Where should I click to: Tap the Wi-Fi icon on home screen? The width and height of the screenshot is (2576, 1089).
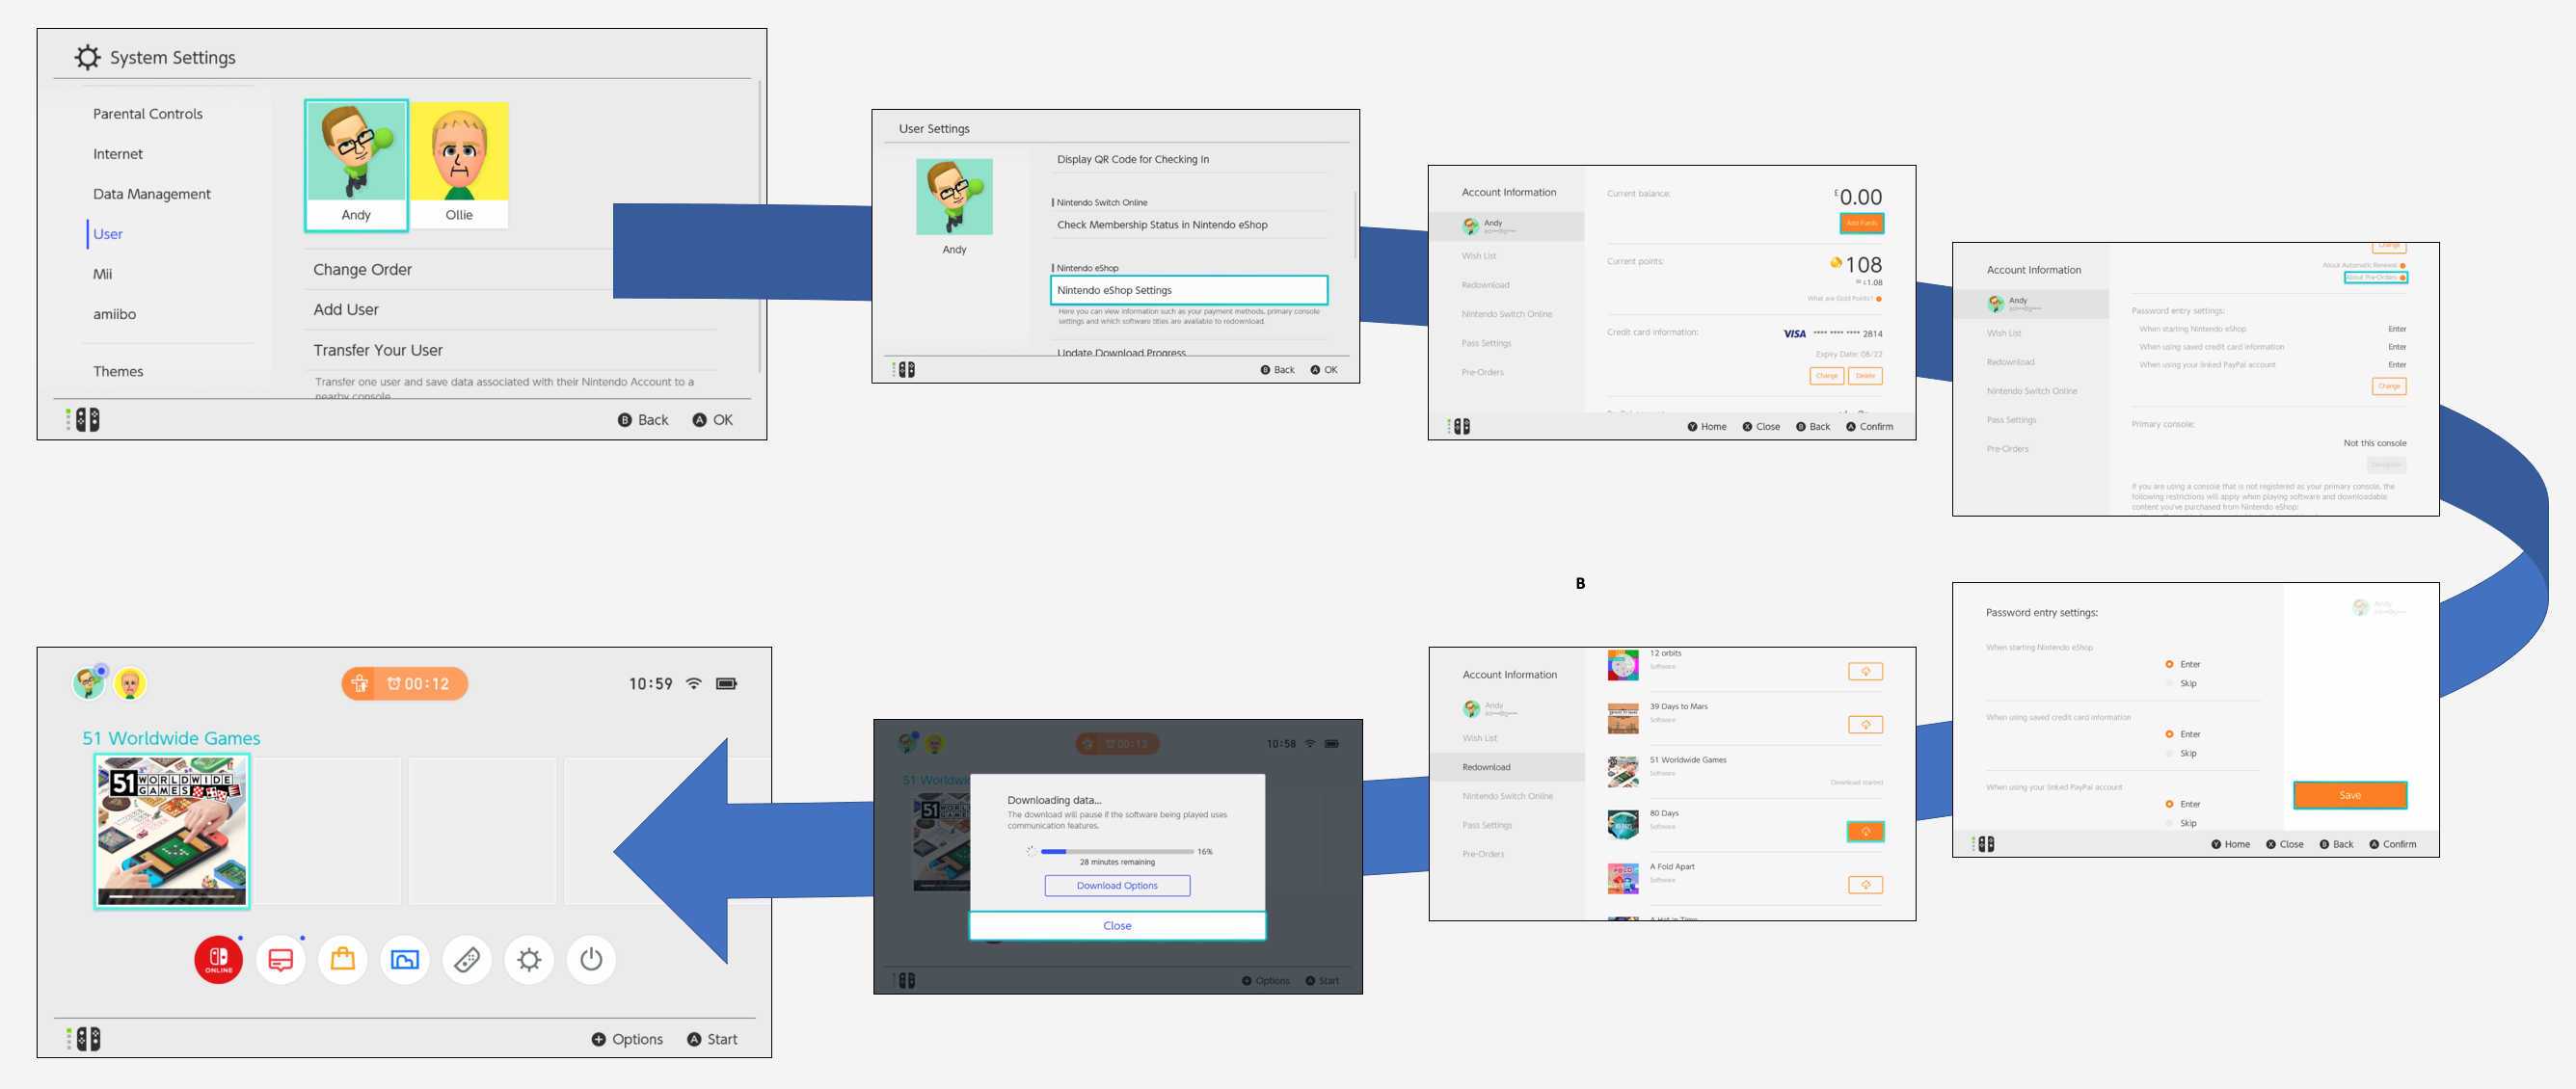[693, 683]
